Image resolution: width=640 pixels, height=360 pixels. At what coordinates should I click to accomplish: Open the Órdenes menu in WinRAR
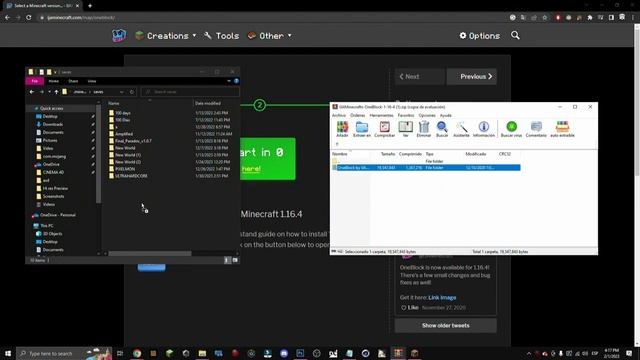358,116
